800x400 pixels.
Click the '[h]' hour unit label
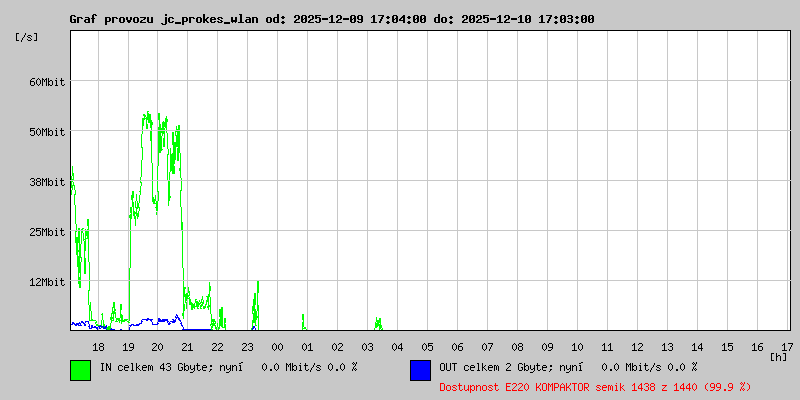click(779, 357)
